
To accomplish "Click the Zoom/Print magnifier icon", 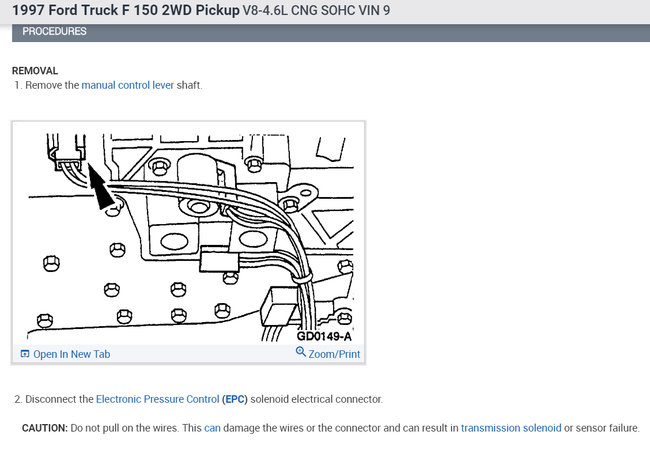I will coord(301,351).
